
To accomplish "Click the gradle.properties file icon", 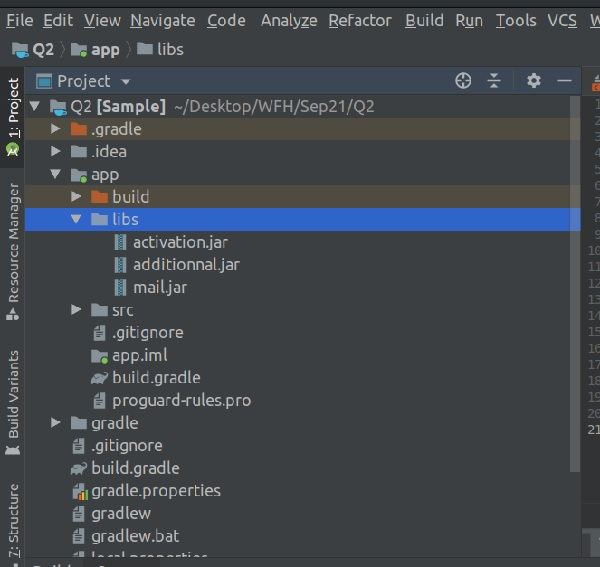I will [79, 491].
